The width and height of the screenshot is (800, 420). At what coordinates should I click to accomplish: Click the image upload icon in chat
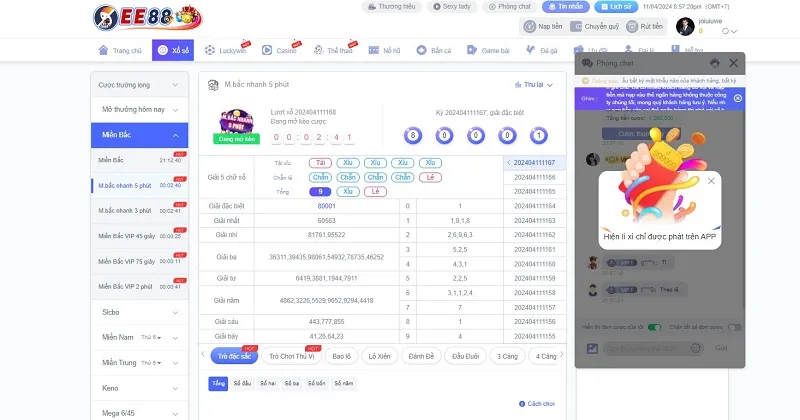coord(592,349)
